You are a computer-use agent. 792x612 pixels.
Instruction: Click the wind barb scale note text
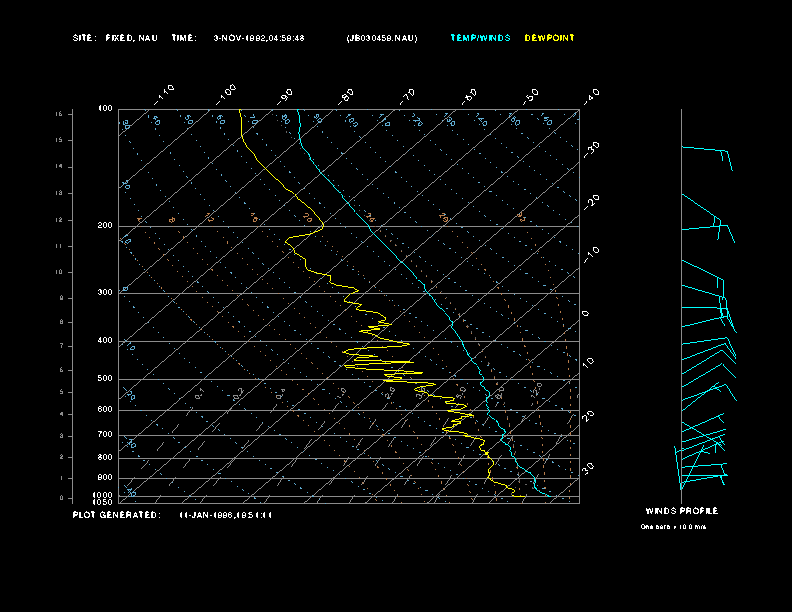click(x=673, y=526)
